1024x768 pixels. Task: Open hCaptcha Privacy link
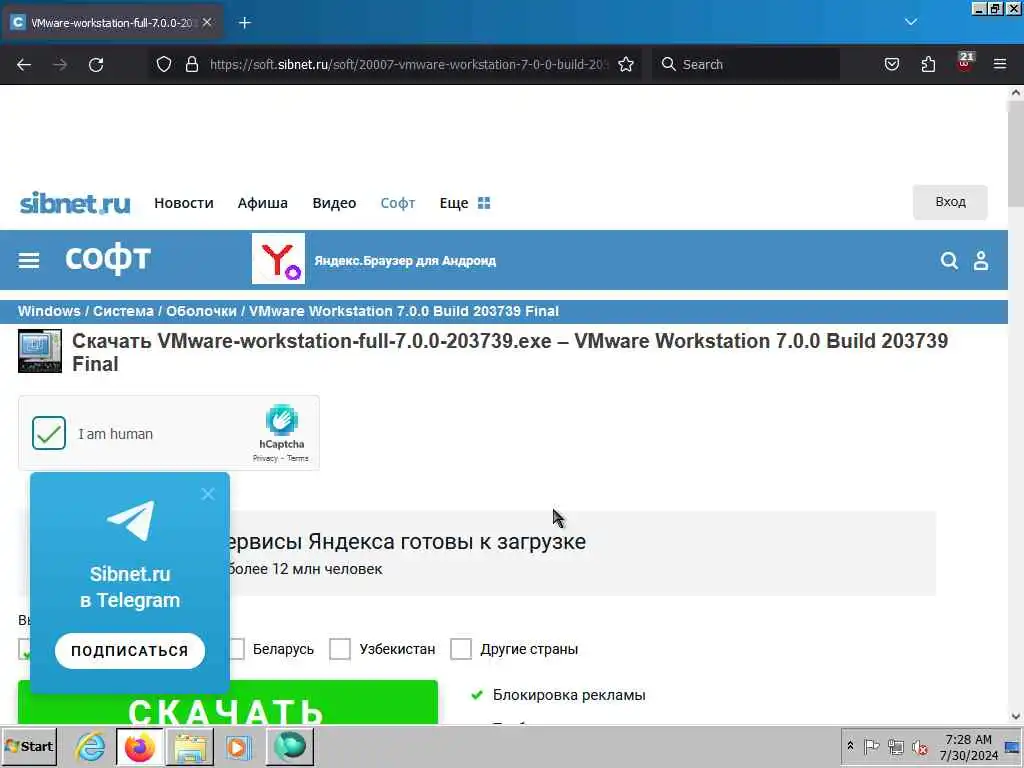265,458
